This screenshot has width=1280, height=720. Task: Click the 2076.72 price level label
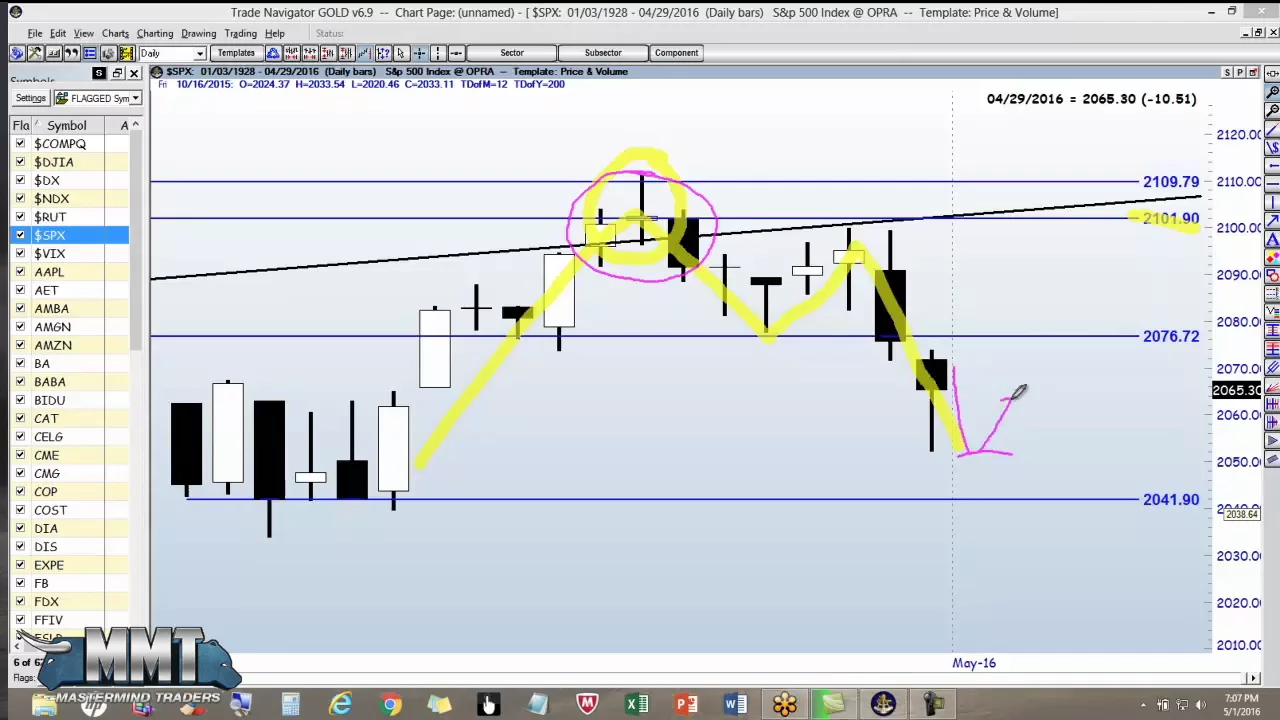pos(1170,337)
